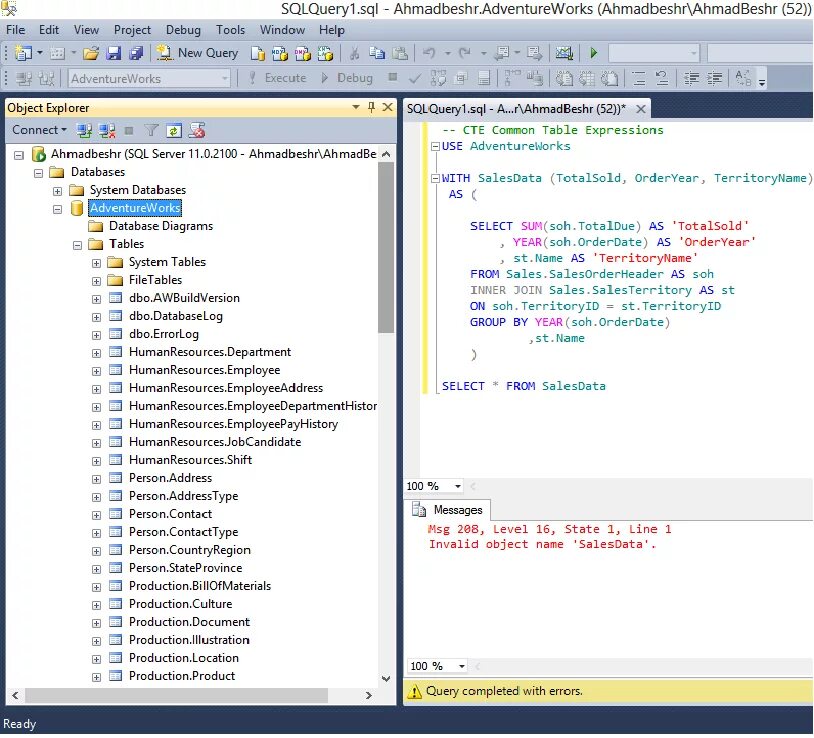Image resolution: width=814 pixels, height=738 pixels.
Task: Open the AdventureWorks database dropdown
Action: pos(225,79)
